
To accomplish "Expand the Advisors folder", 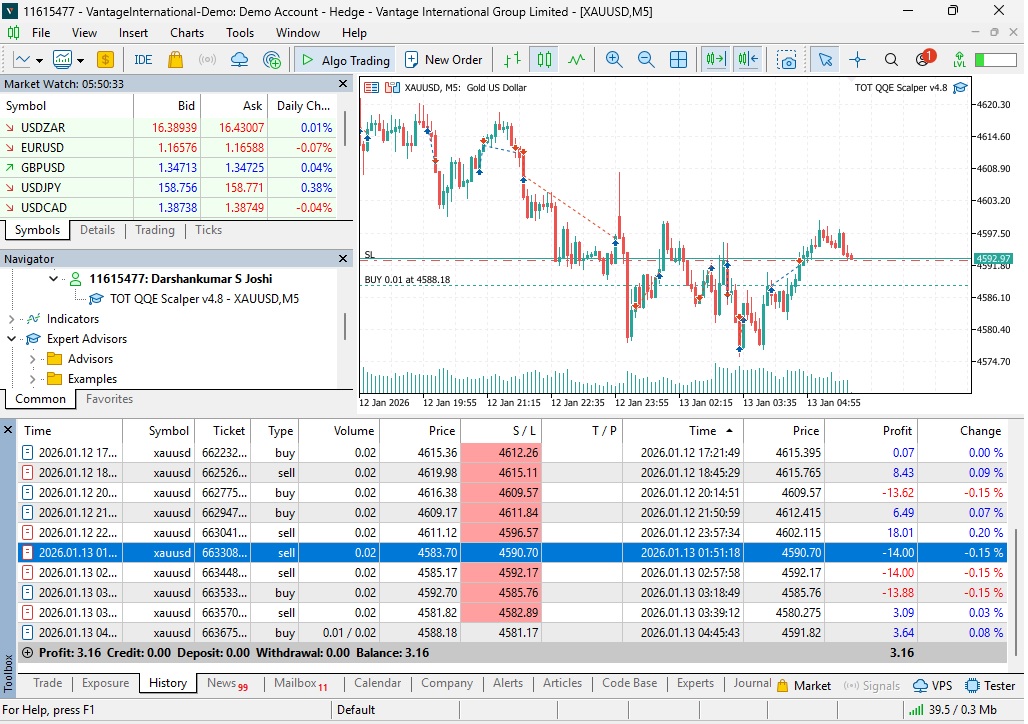I will tap(32, 359).
